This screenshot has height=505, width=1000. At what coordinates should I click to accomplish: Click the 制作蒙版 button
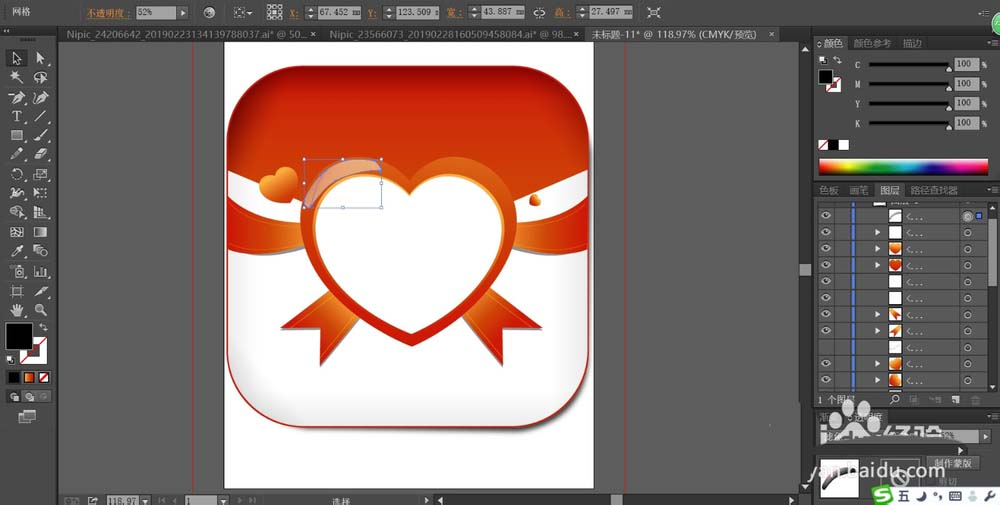[953, 464]
